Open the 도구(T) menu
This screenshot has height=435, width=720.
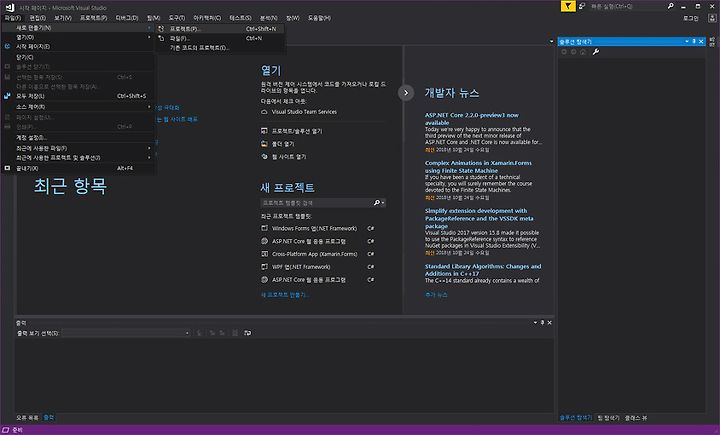(x=177, y=18)
